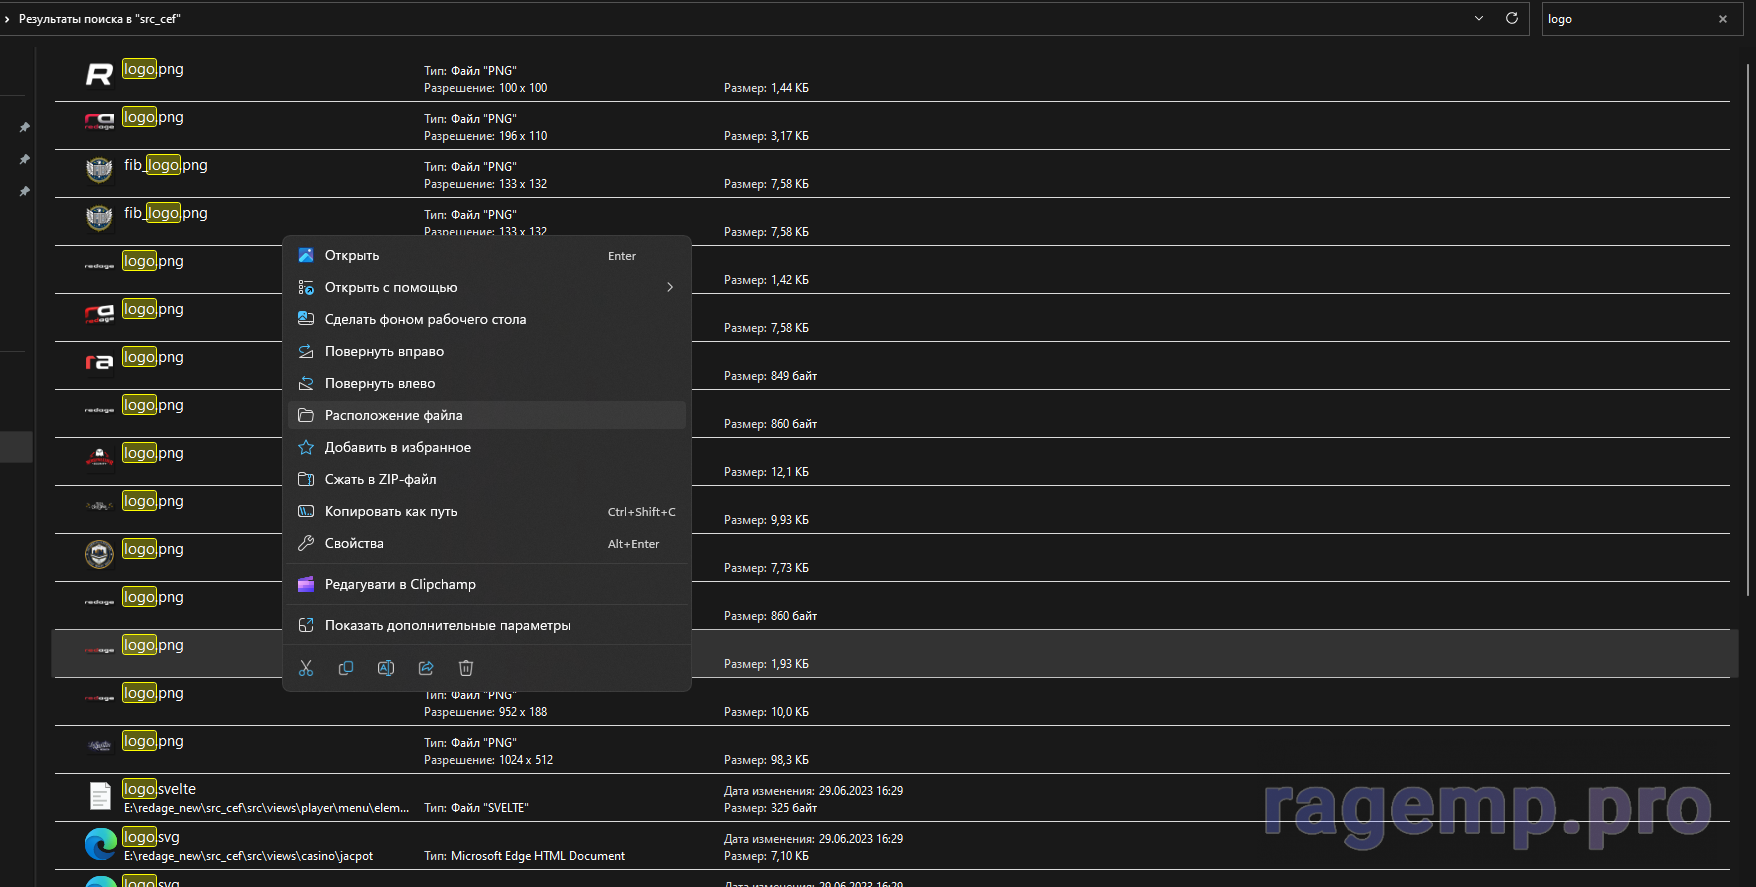Select 'Показать дополнительные параметры' option
Image resolution: width=1756 pixels, height=887 pixels.
tap(447, 626)
